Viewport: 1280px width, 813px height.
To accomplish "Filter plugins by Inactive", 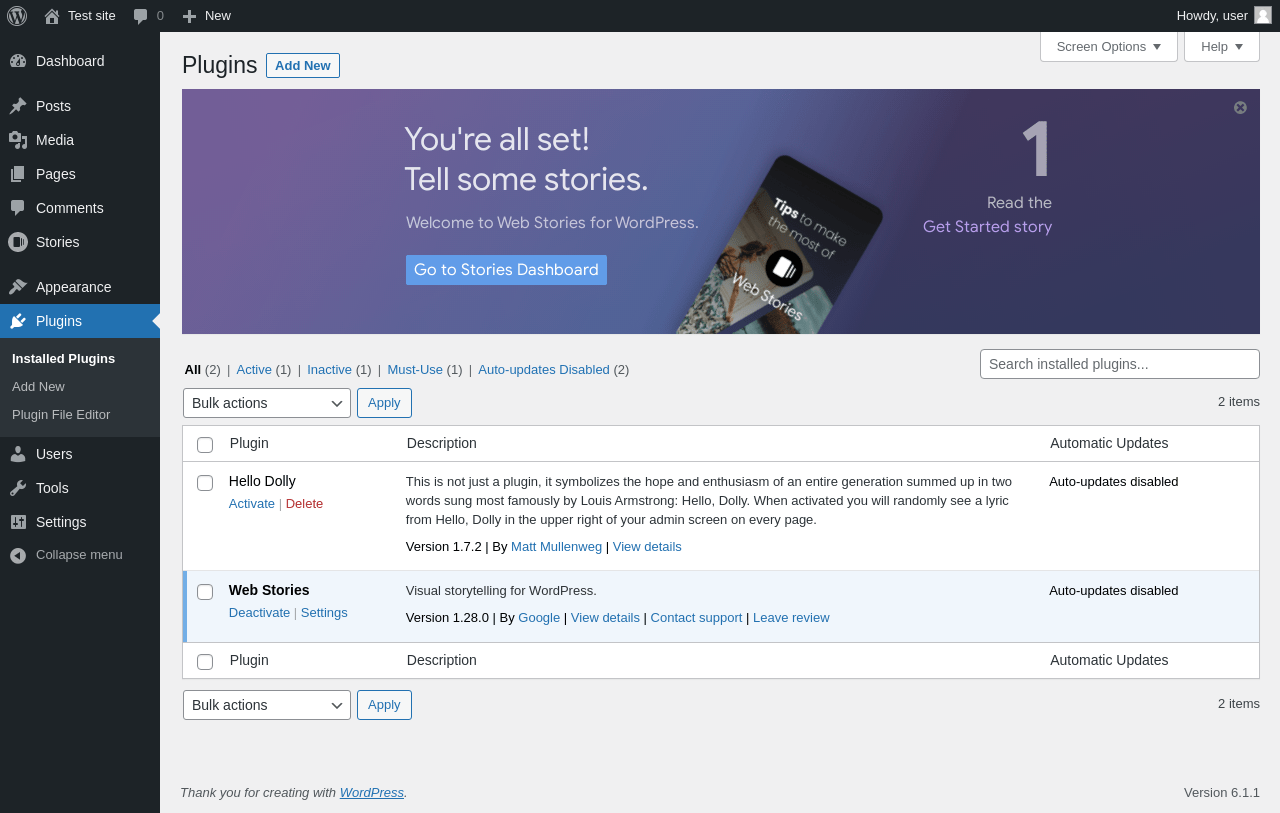I will pos(329,370).
